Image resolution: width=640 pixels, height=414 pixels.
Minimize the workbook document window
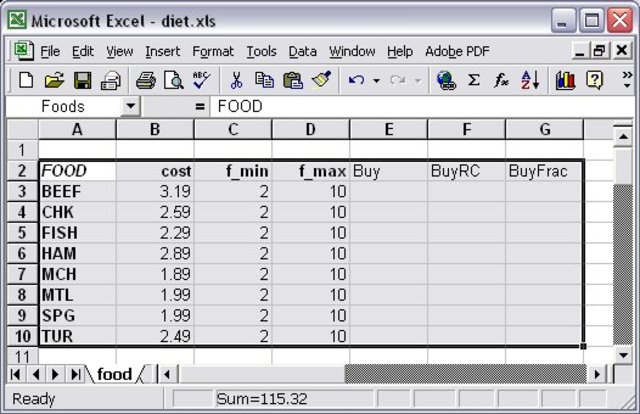[x=579, y=51]
